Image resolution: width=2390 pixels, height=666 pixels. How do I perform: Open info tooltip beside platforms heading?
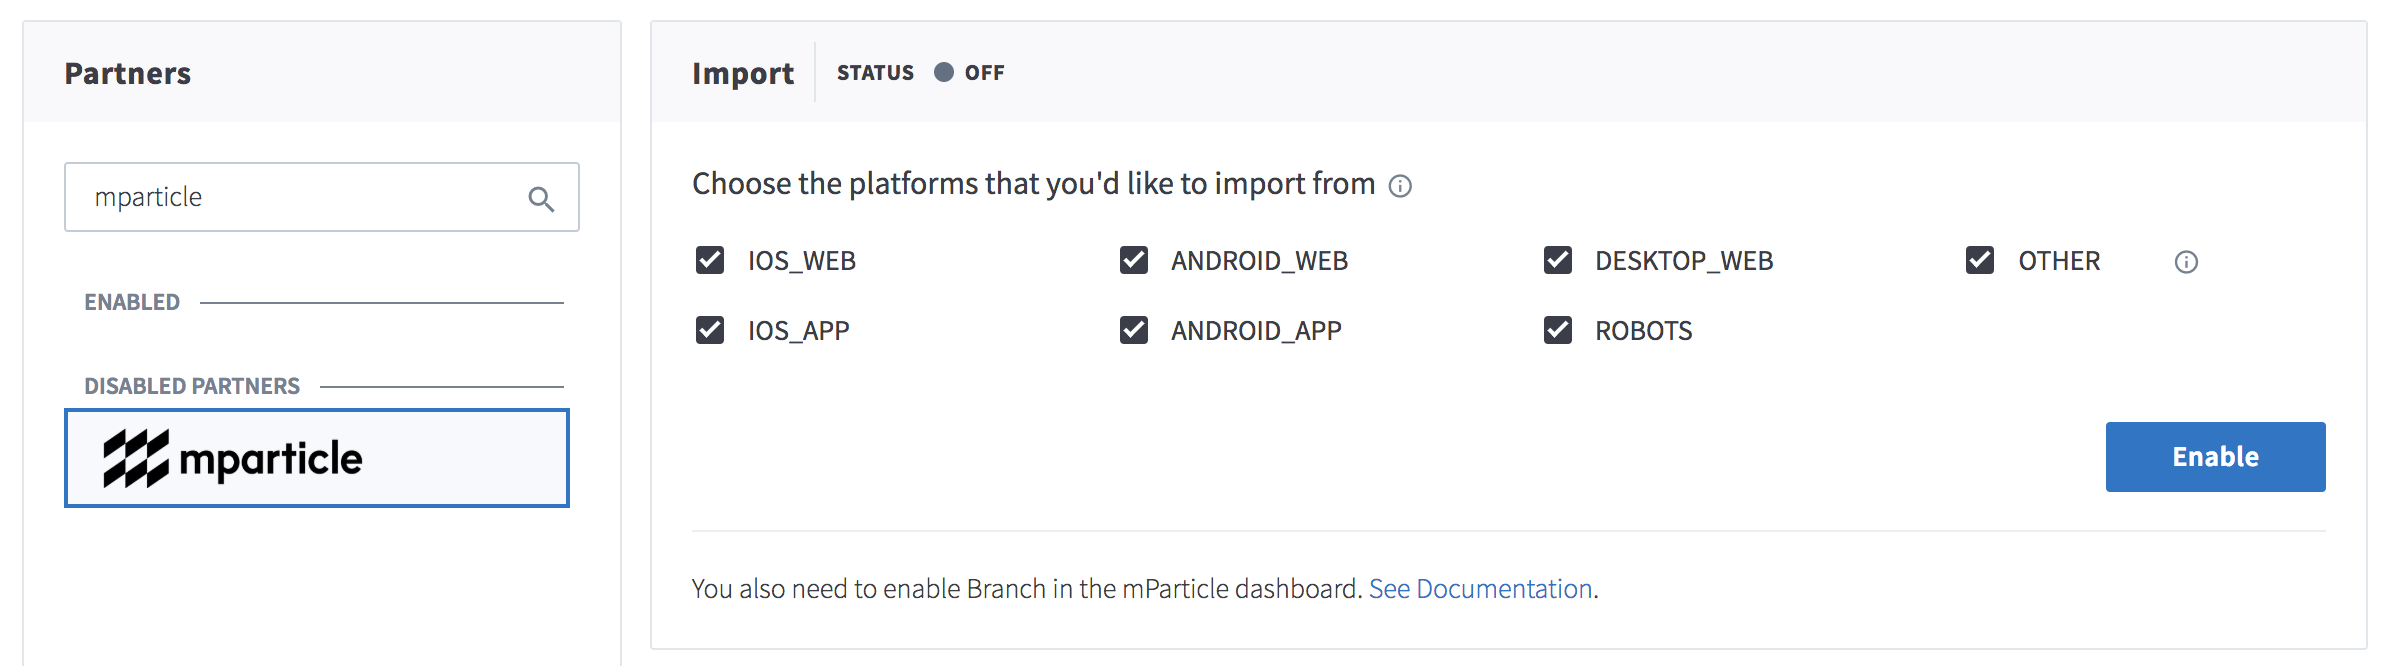(1400, 186)
